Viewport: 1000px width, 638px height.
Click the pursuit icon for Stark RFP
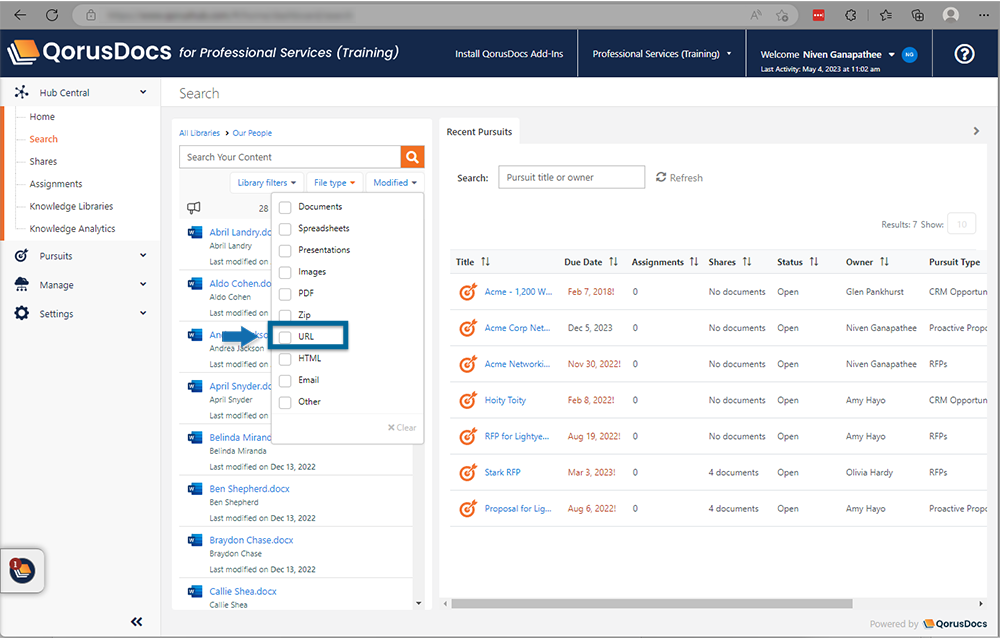click(x=468, y=473)
